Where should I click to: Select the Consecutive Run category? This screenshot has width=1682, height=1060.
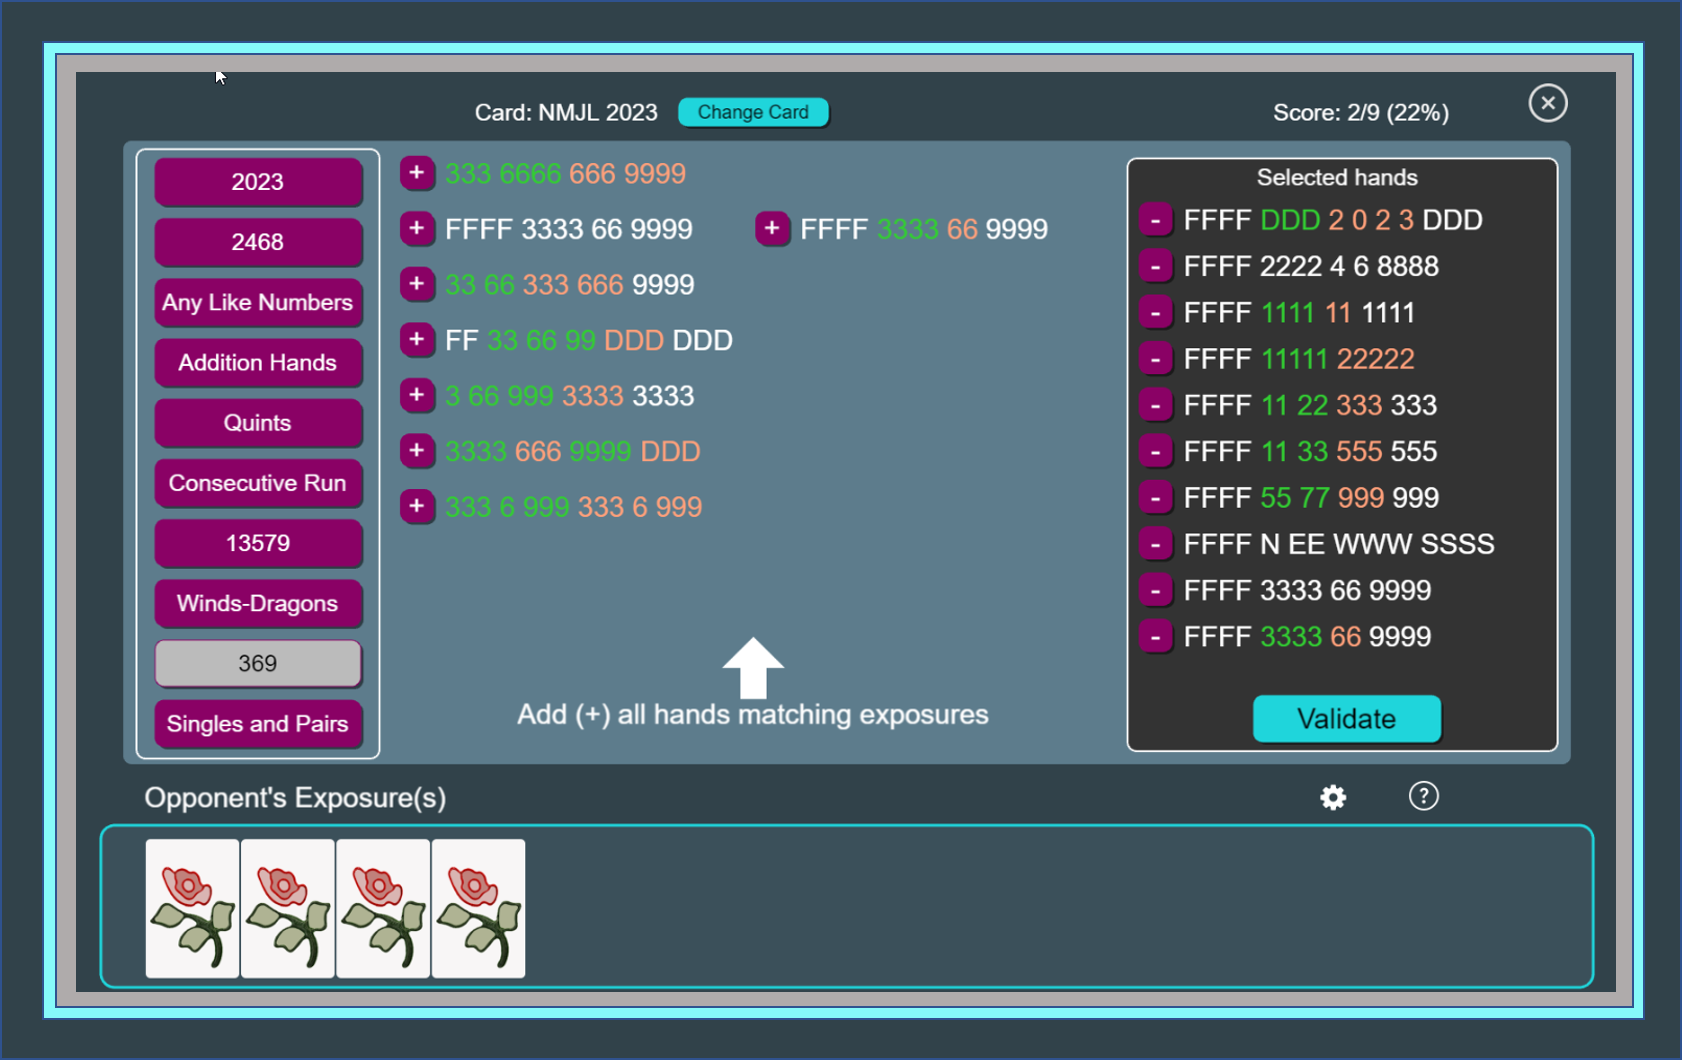pos(258,483)
